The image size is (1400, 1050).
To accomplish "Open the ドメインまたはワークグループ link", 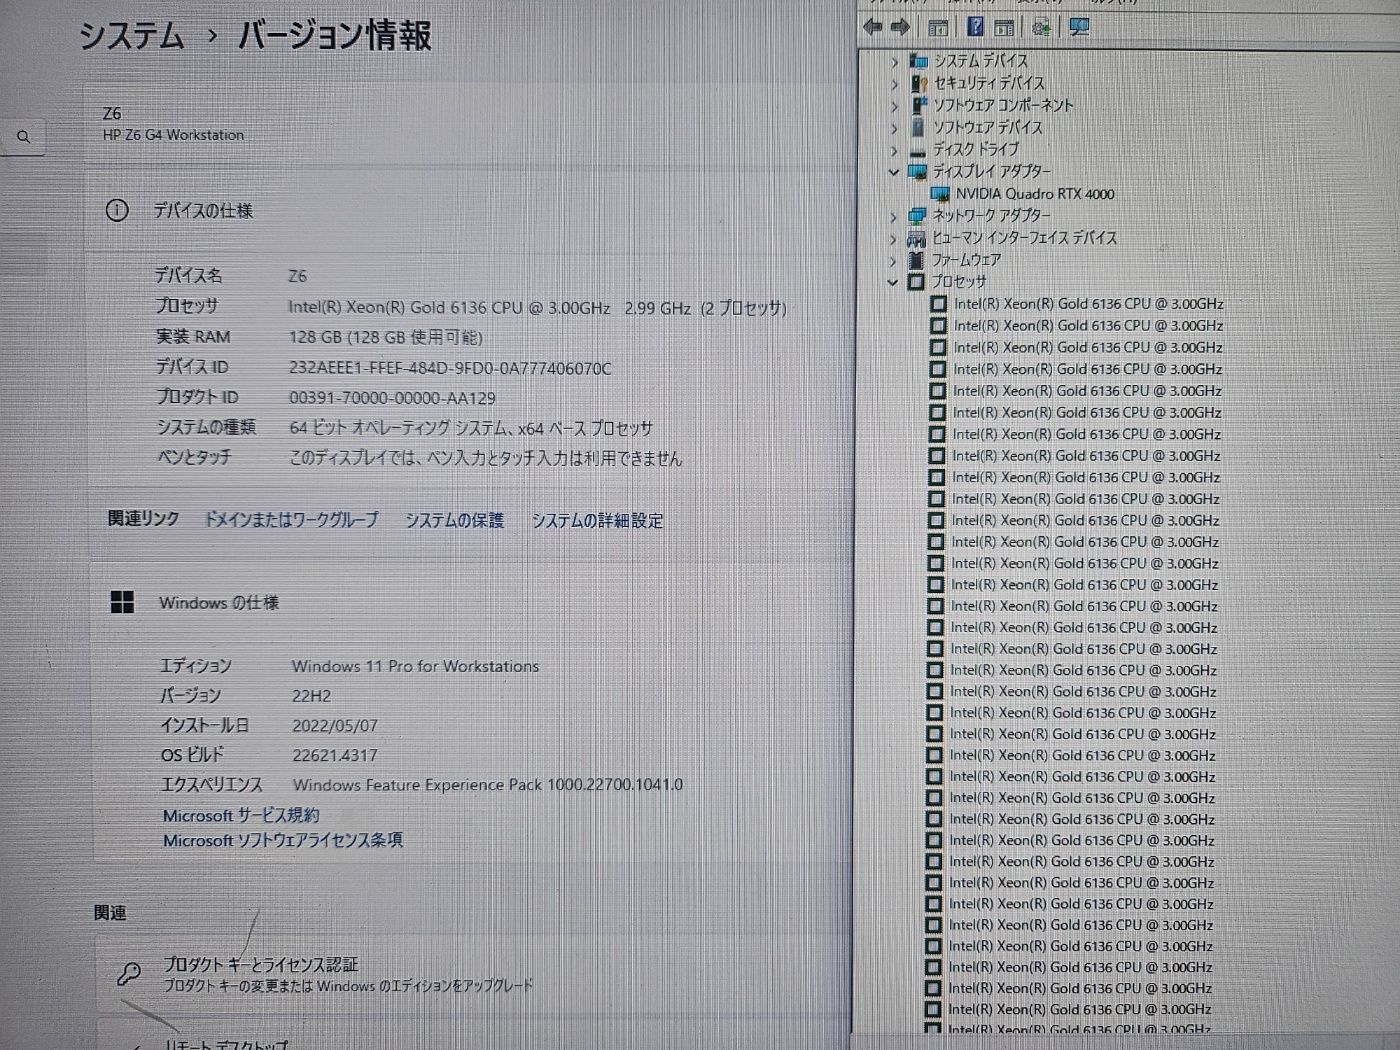I will coord(291,520).
